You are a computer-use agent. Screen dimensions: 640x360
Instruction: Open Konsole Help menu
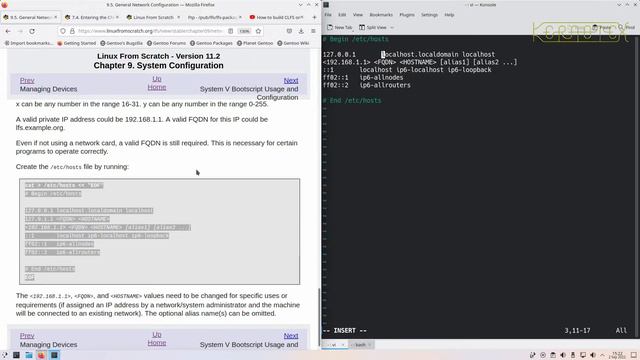pos(449,15)
